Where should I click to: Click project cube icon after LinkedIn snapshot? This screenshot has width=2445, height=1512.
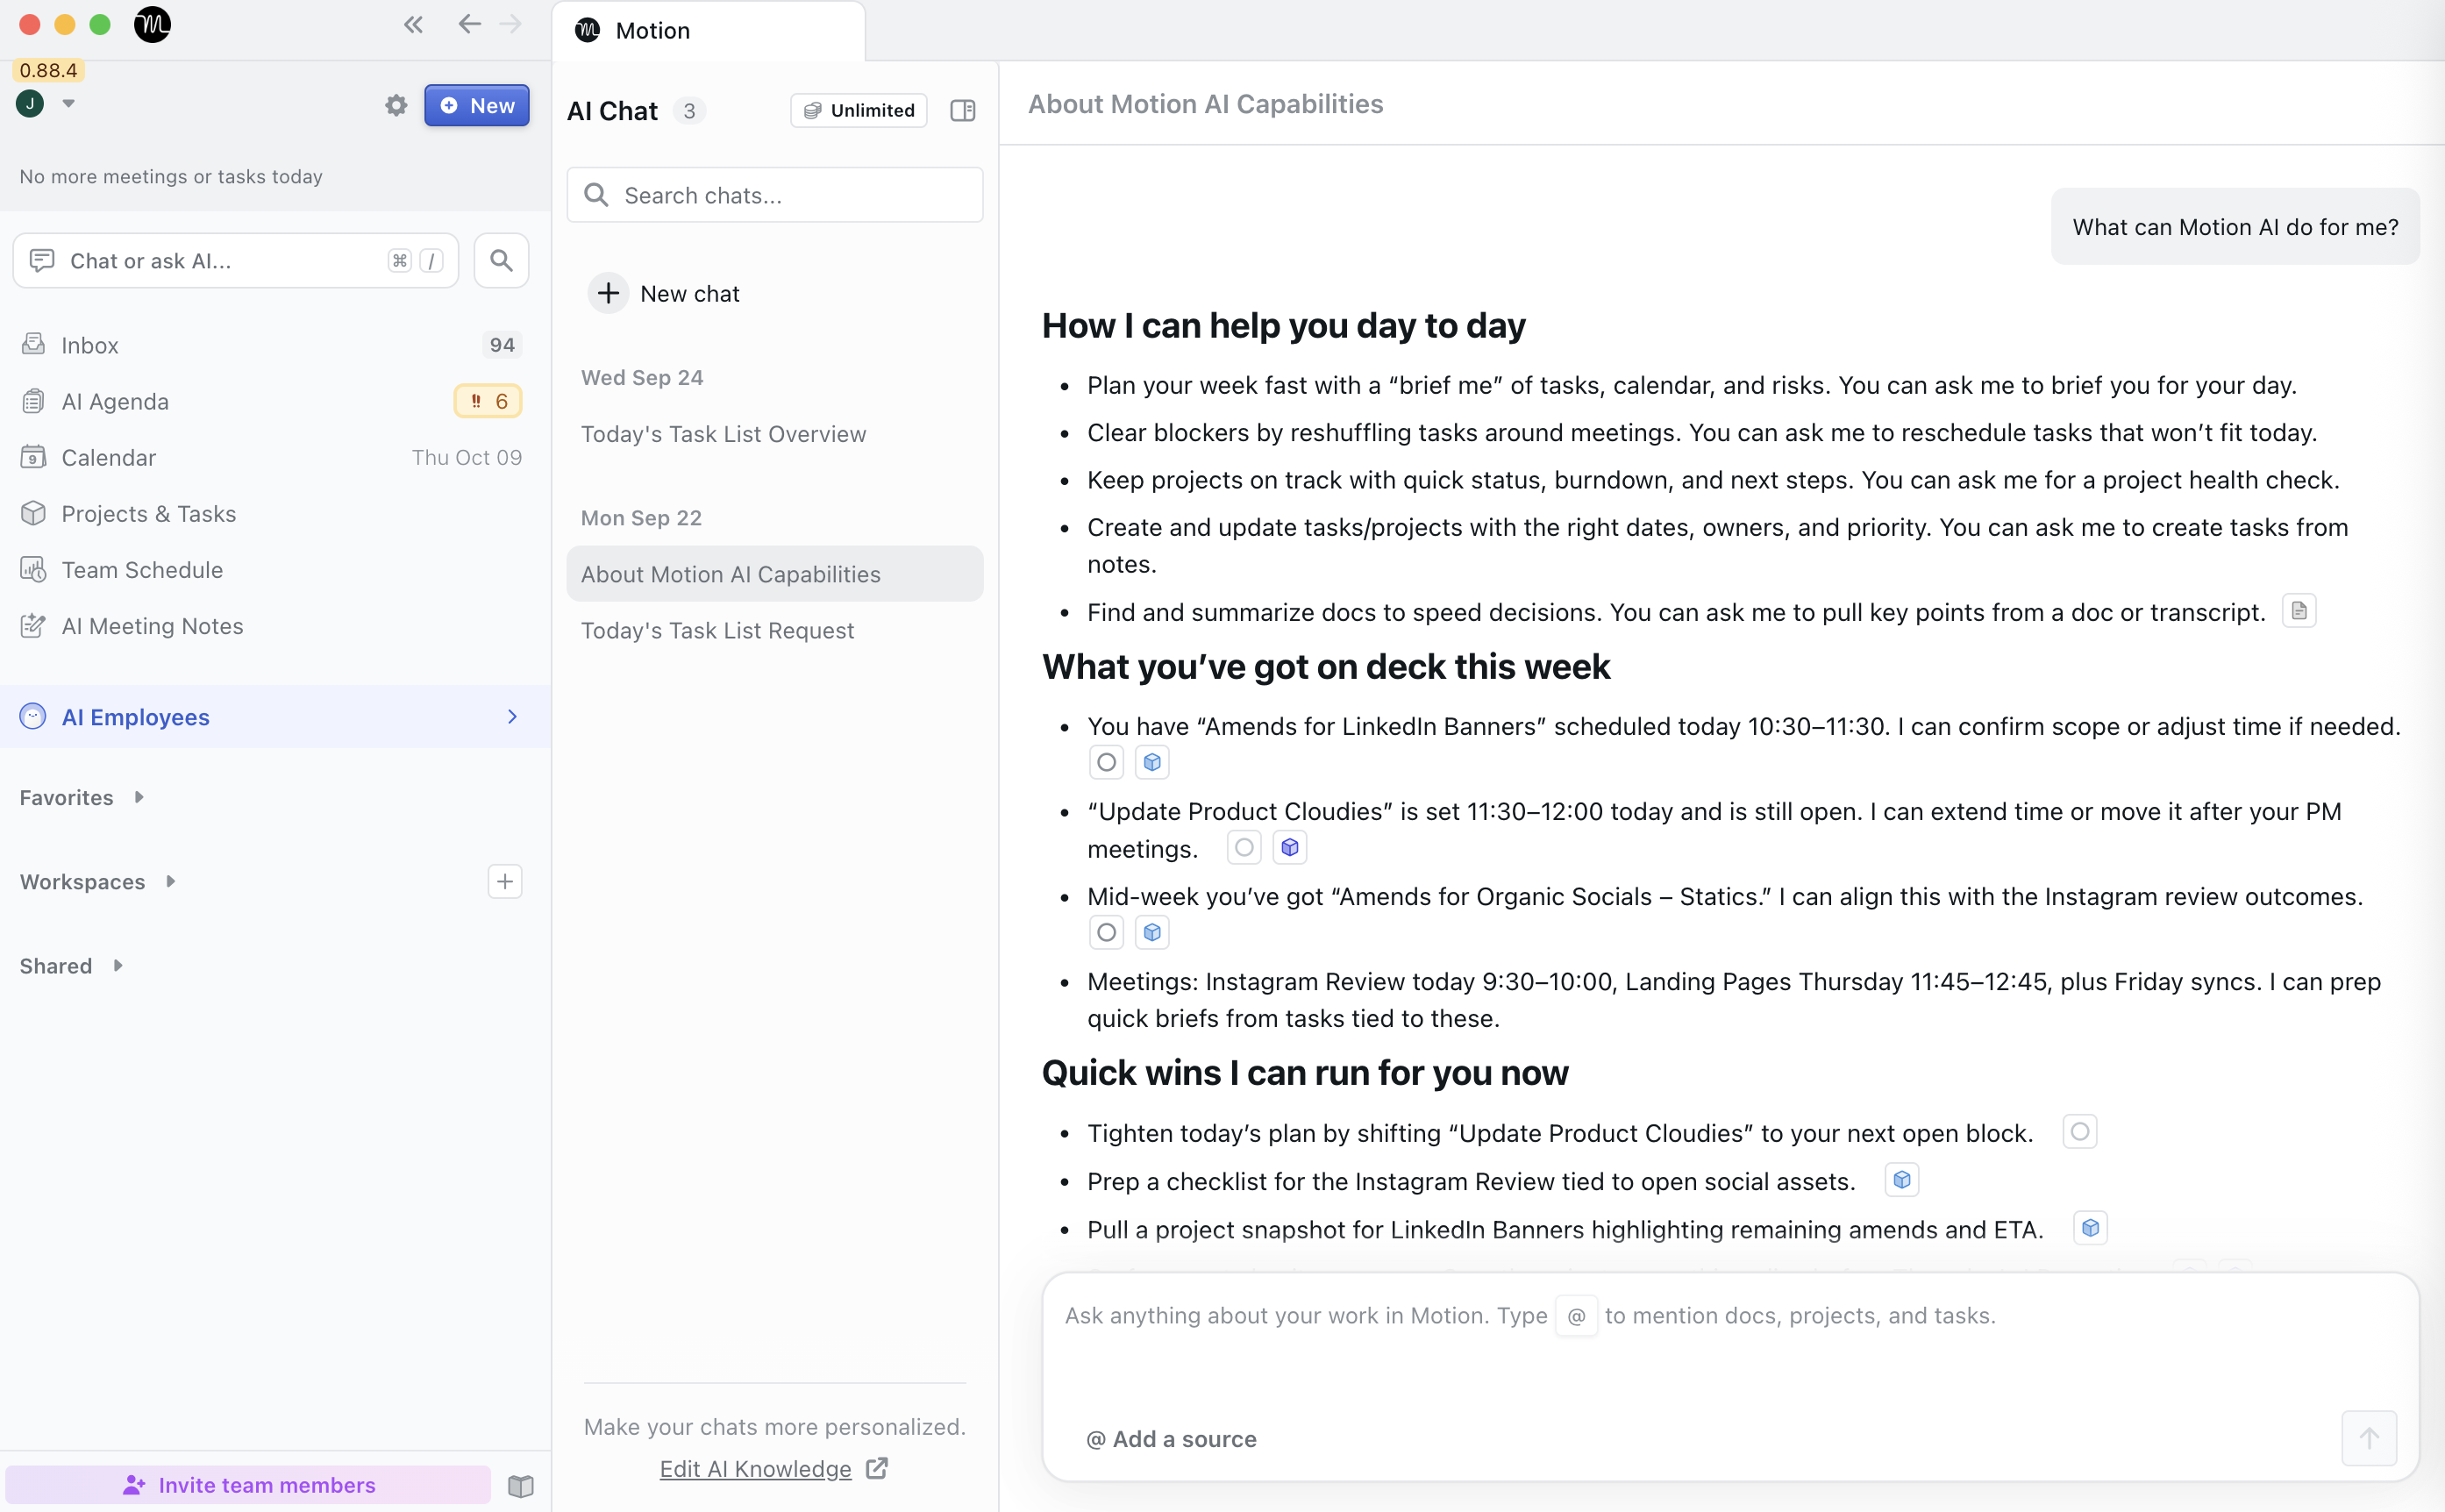tap(2090, 1228)
